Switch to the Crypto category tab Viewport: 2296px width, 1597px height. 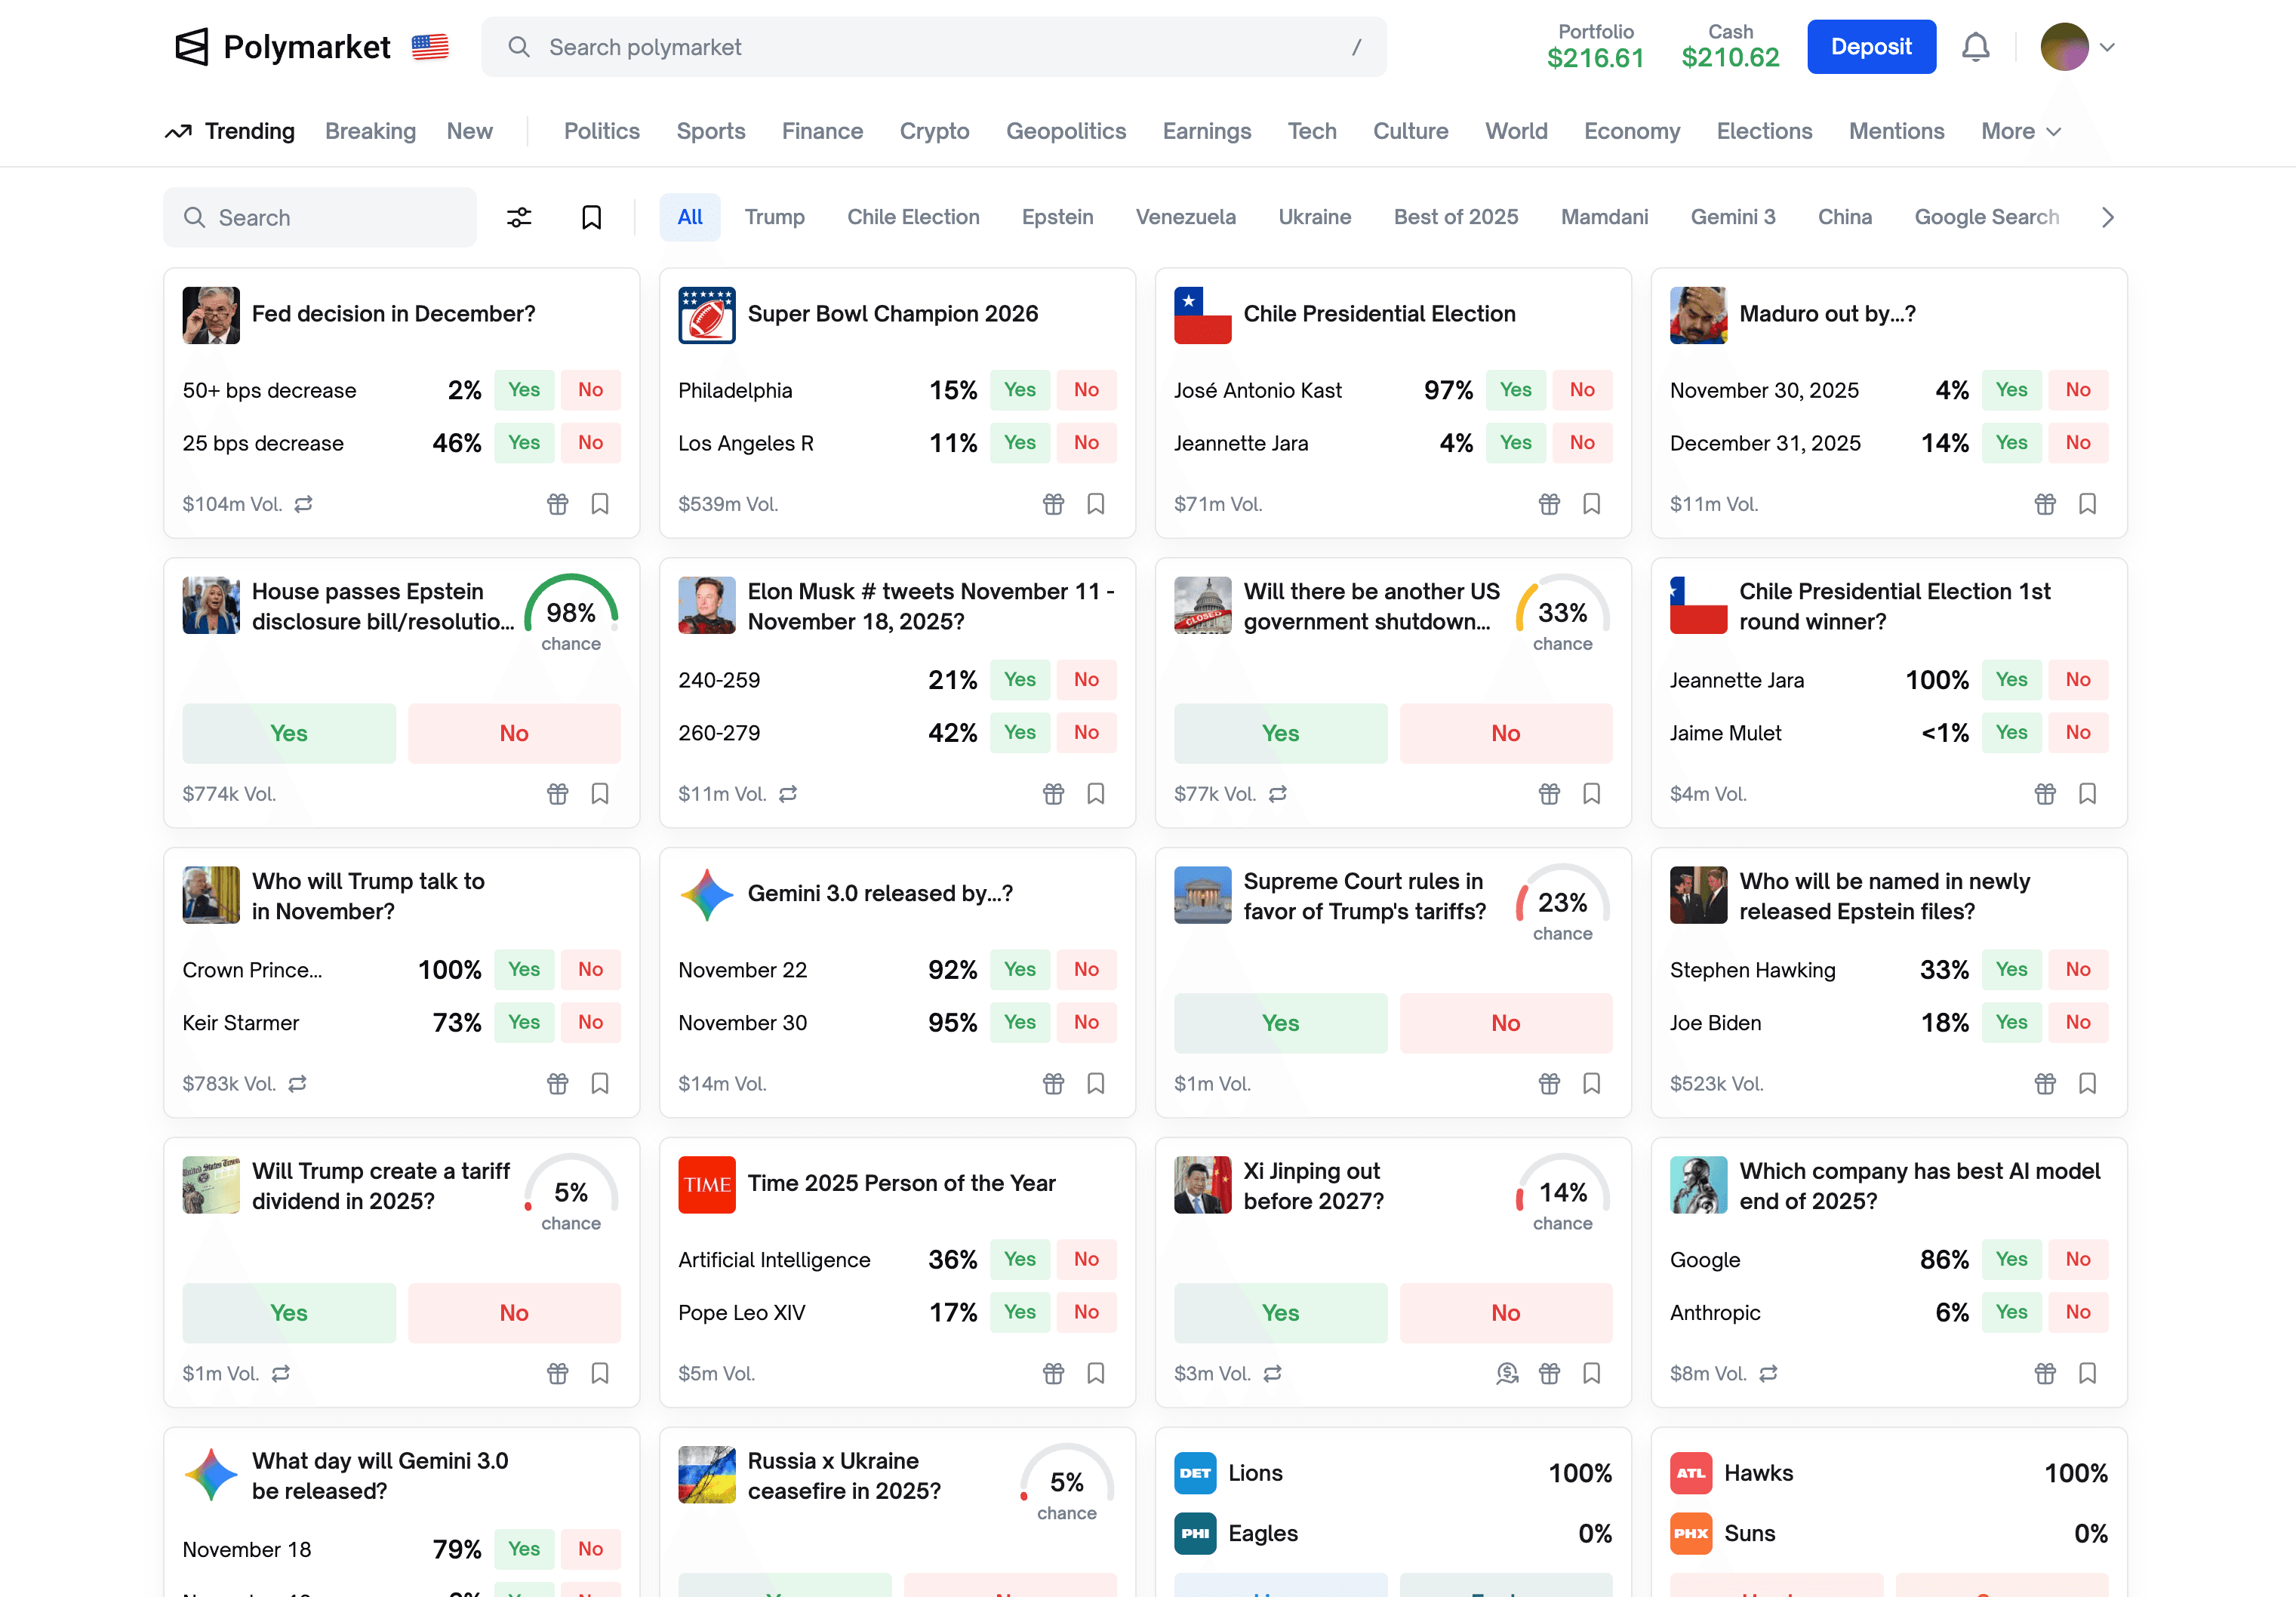pyautogui.click(x=933, y=131)
